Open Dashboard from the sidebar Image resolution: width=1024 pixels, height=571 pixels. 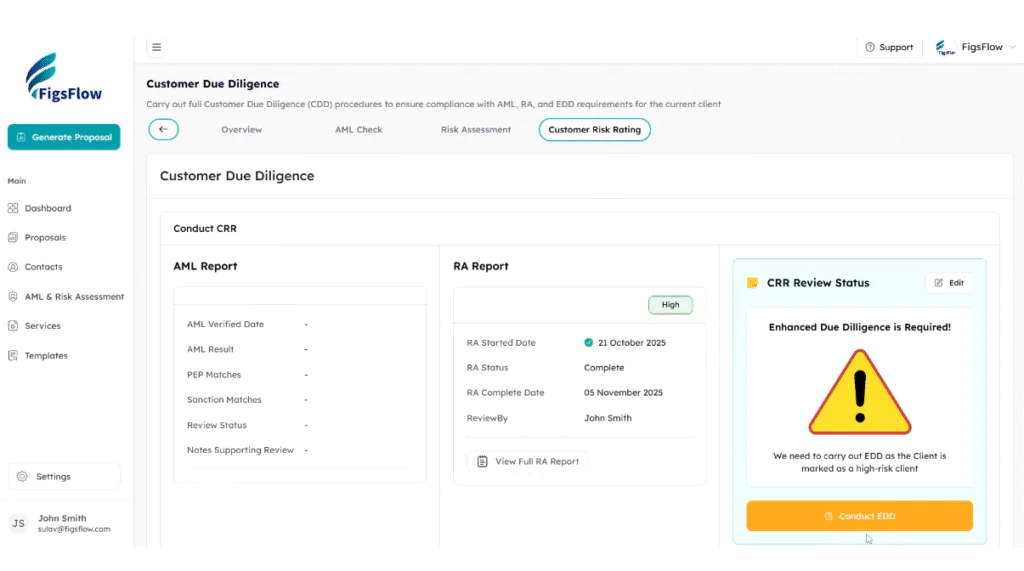pyautogui.click(x=47, y=208)
